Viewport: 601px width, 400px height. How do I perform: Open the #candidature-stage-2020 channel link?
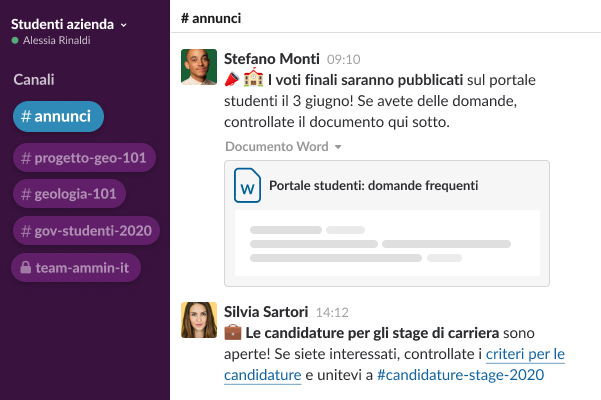point(462,376)
